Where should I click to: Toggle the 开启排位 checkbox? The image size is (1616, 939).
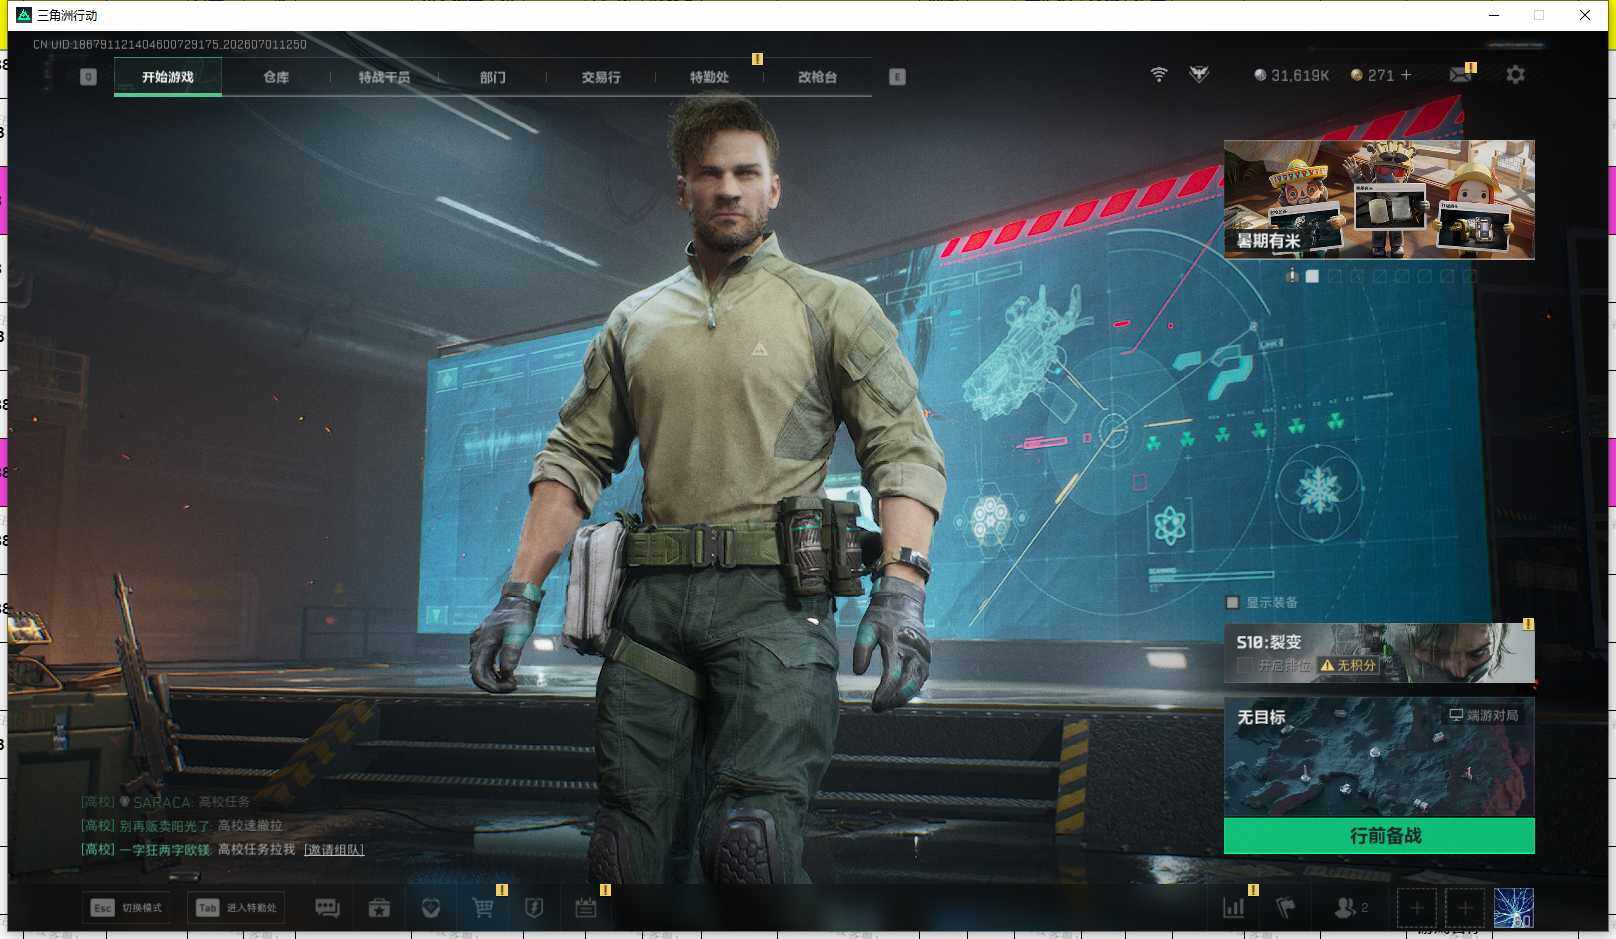pyautogui.click(x=1244, y=665)
